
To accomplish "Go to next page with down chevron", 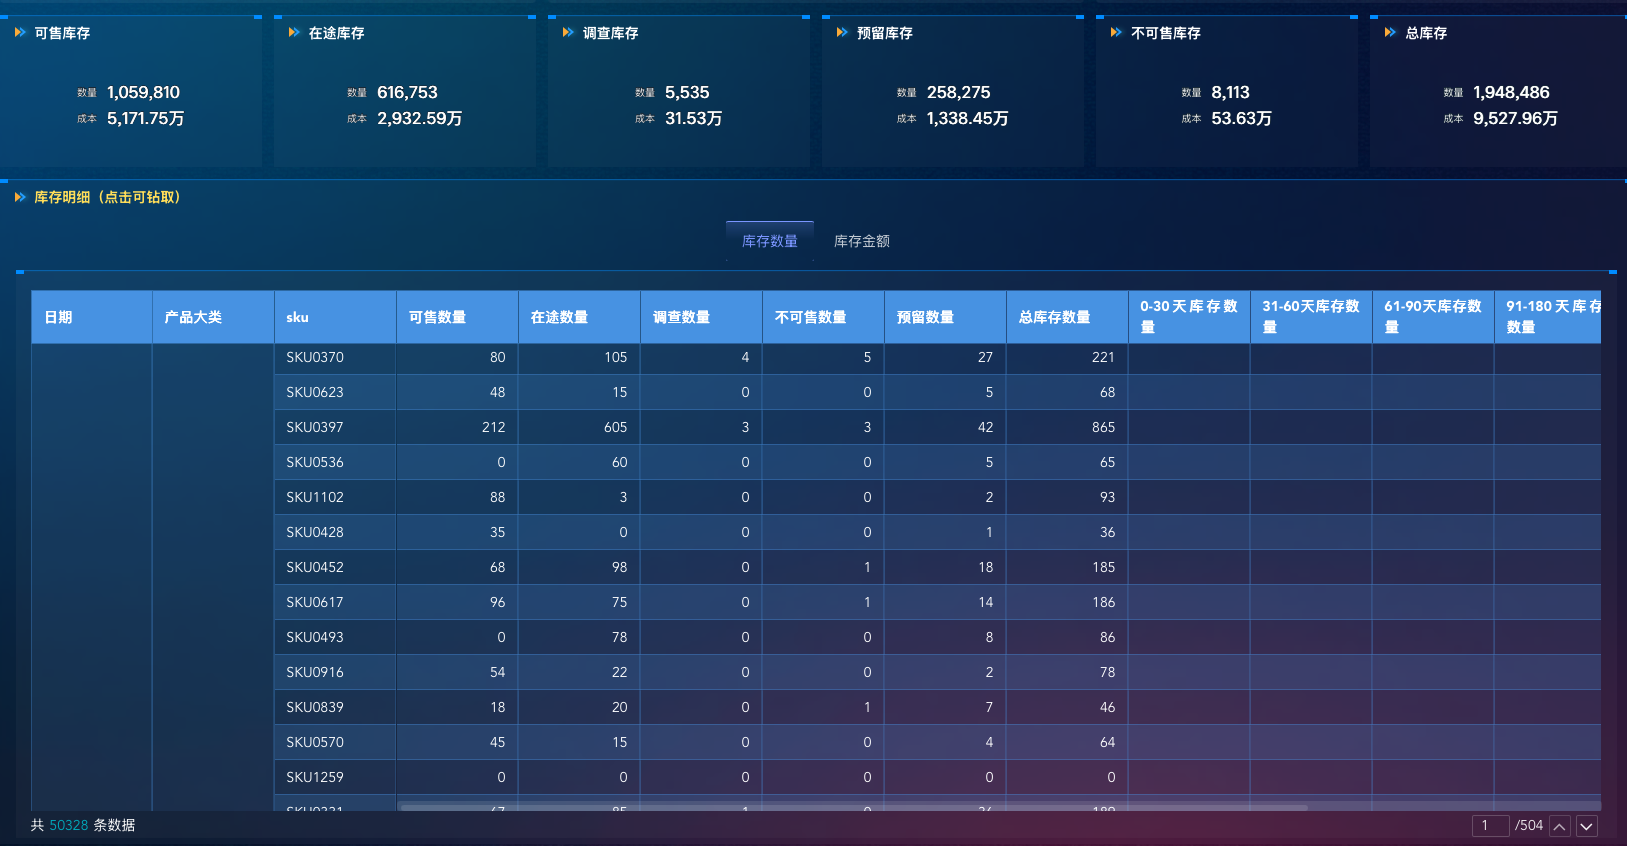I will click(1586, 826).
